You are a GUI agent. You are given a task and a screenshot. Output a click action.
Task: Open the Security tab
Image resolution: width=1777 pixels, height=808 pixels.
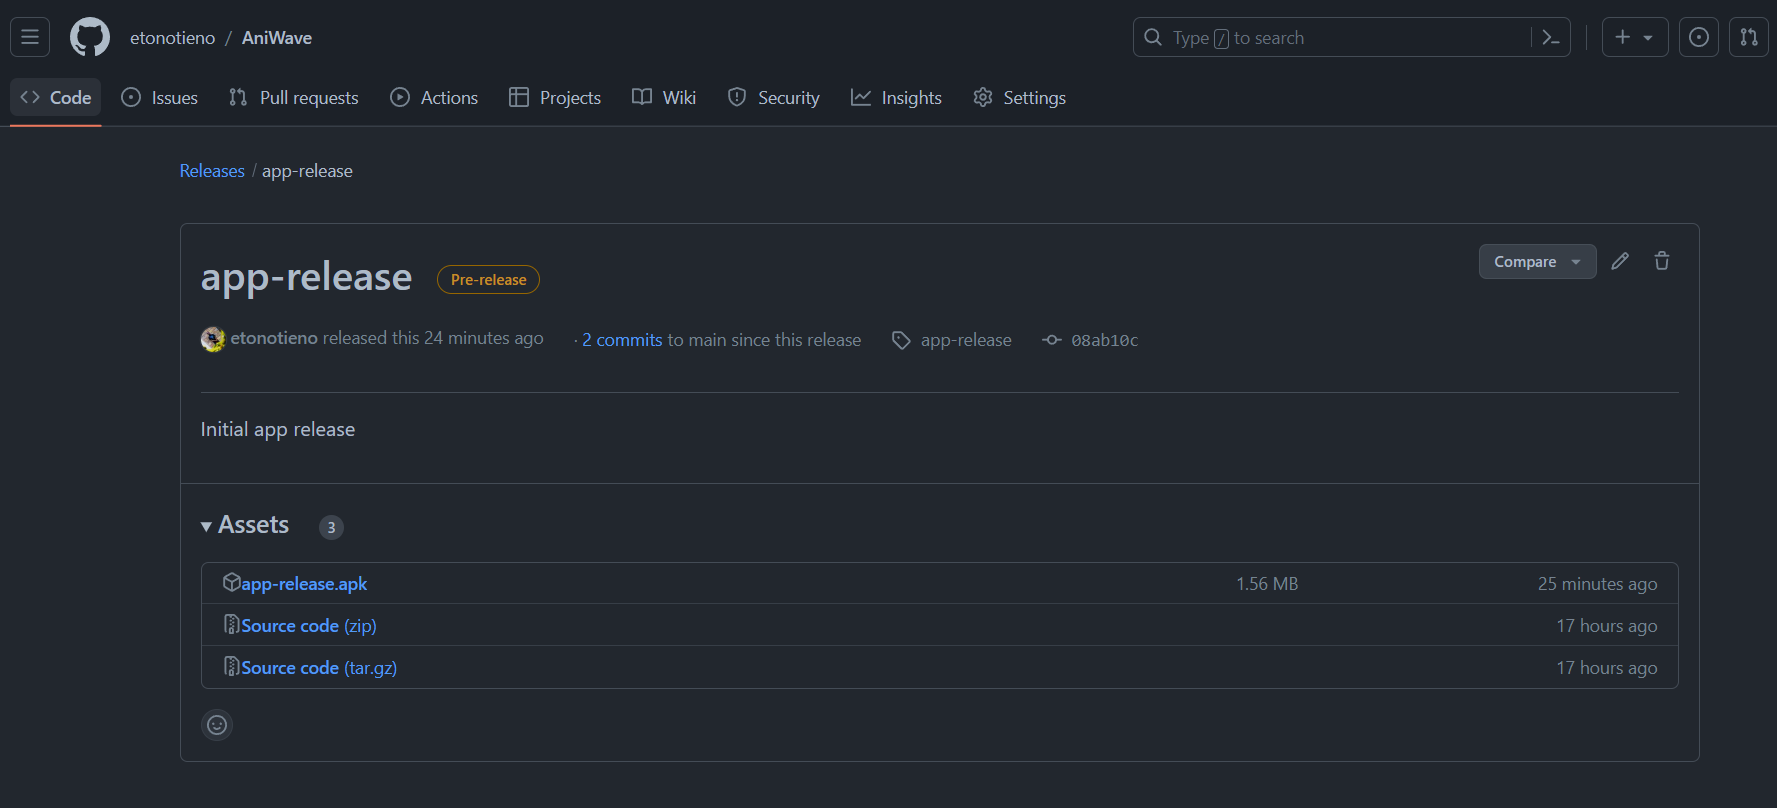point(774,97)
